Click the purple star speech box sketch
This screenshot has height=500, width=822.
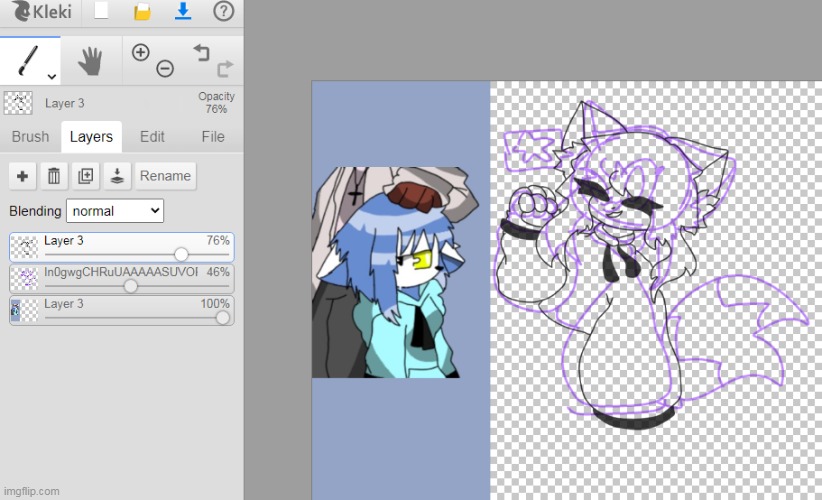click(532, 149)
